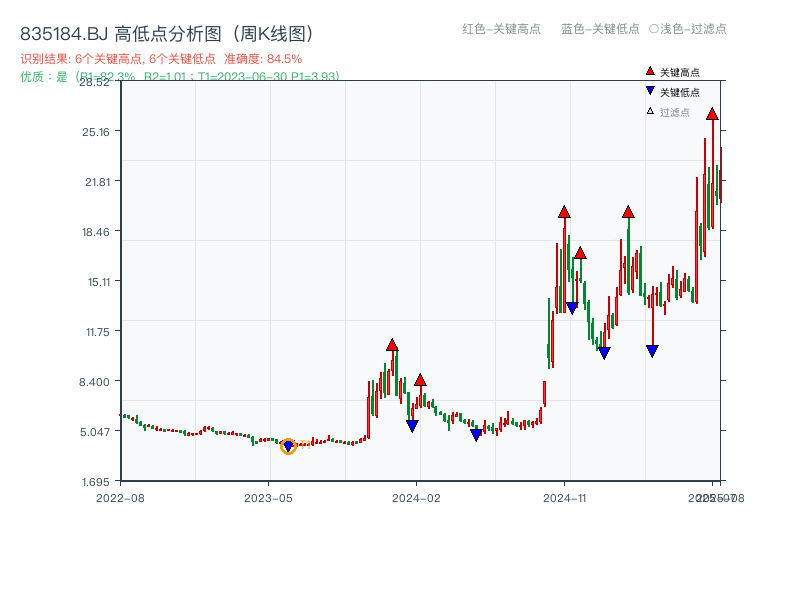The image size is (800, 600).
Task: Click the red triangle marker above the 2024-02 peak
Action: click(420, 380)
